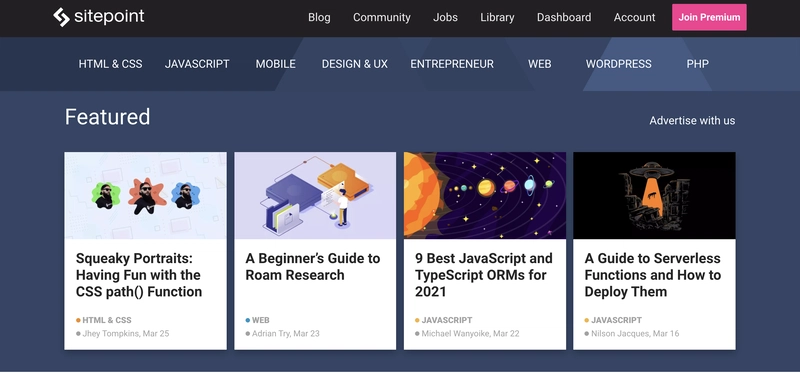This screenshot has height=373, width=800.
Task: Click JAVASCRIPT tag on ORMs card
Action: tap(447, 320)
